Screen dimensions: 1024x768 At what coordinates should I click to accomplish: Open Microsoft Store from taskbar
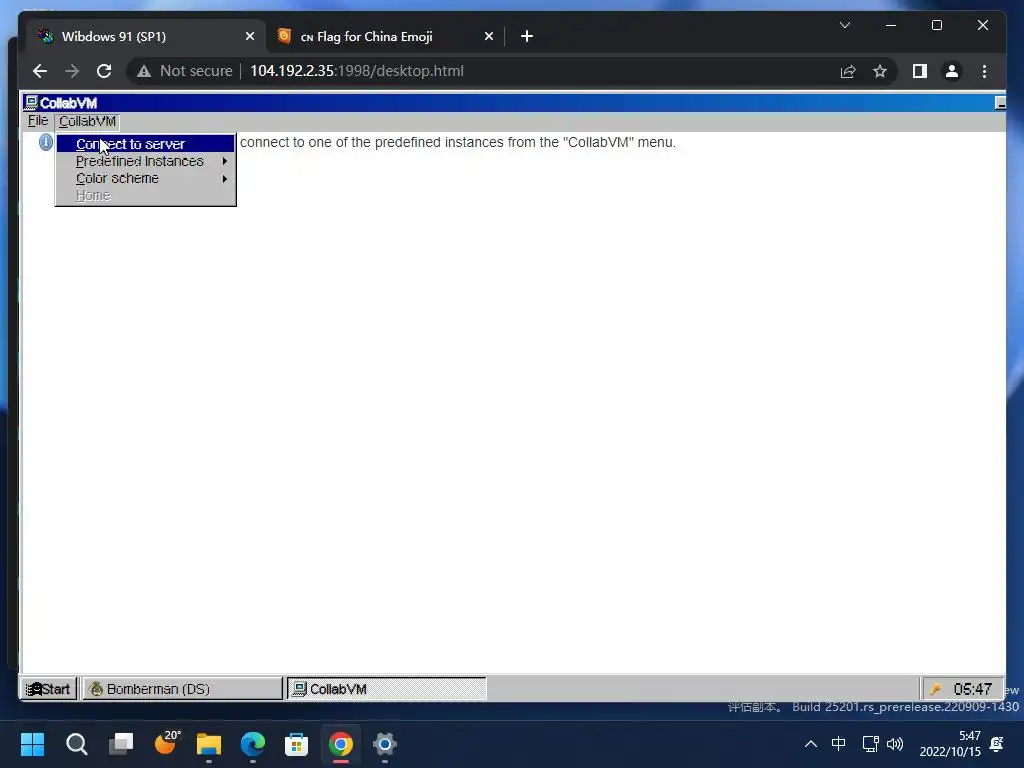click(x=296, y=744)
